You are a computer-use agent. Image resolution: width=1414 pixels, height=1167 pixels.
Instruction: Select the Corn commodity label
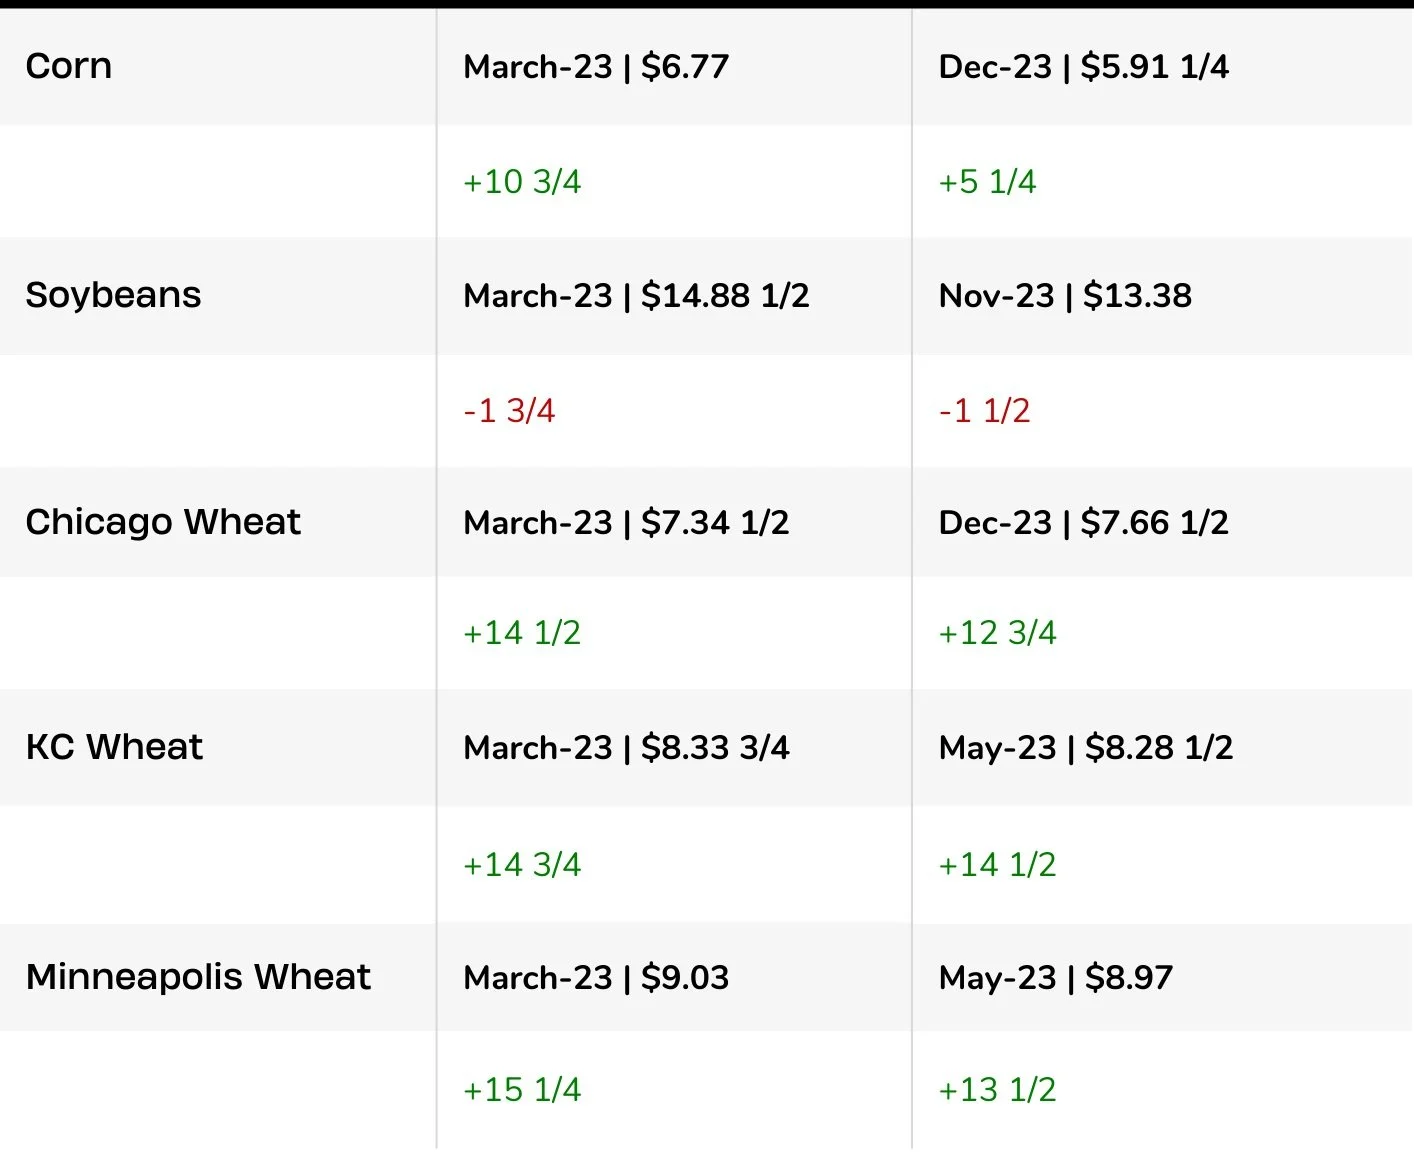pyautogui.click(x=69, y=66)
